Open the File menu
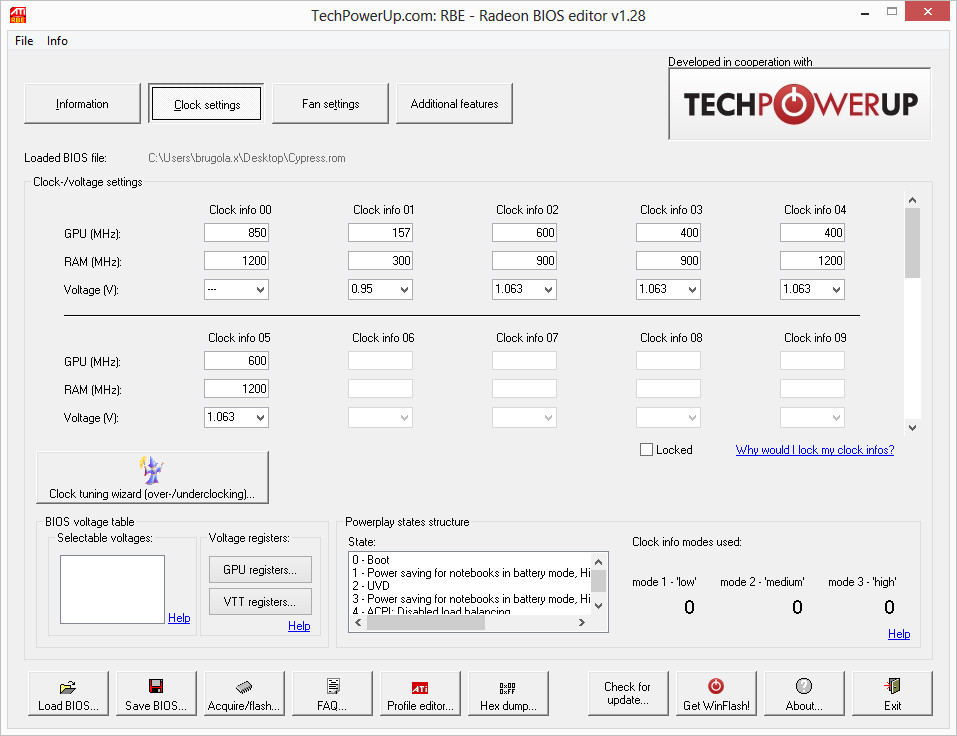The image size is (957, 736). 24,41
